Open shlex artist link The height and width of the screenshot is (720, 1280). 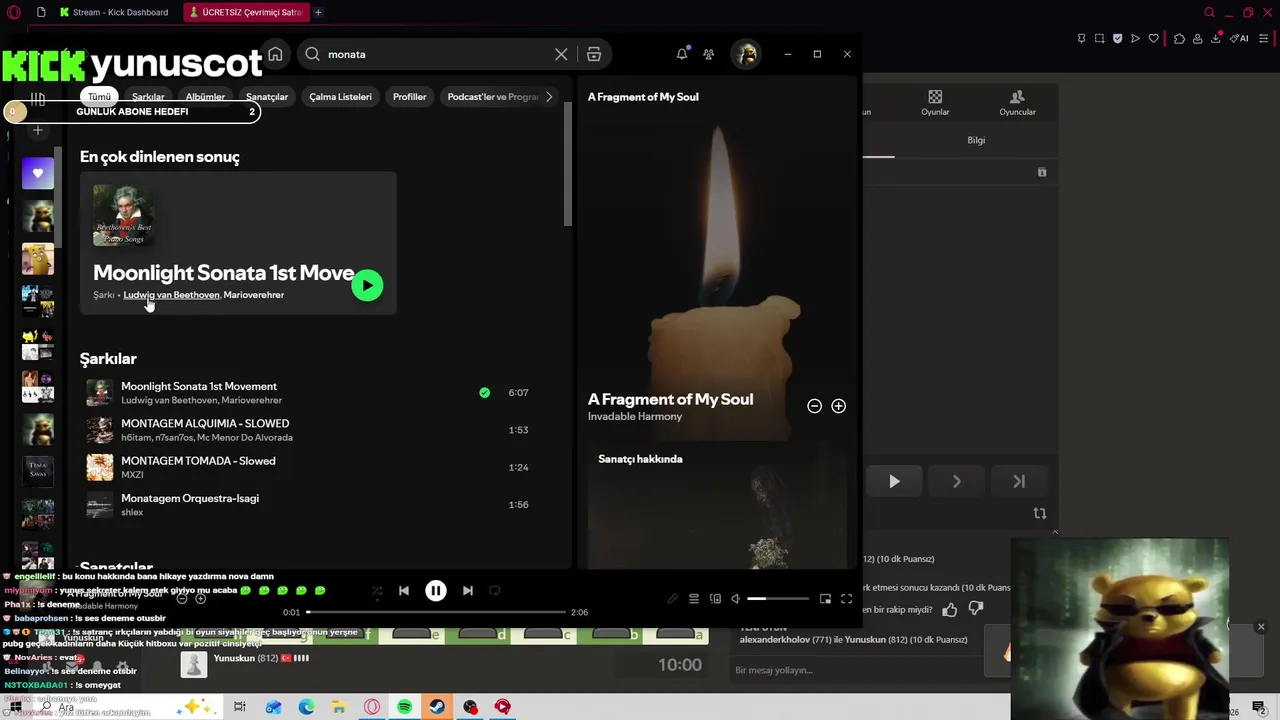point(132,512)
